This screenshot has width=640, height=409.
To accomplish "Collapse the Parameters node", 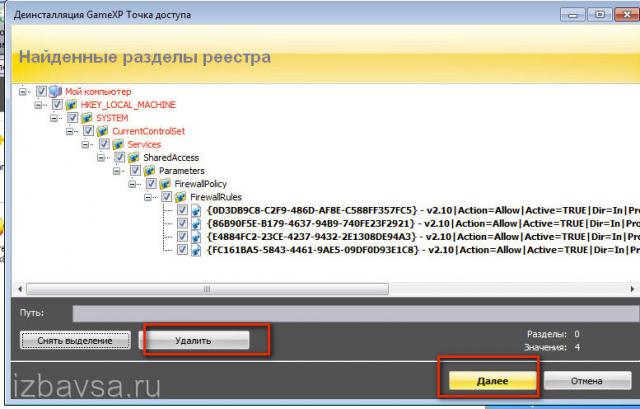I will [x=116, y=171].
